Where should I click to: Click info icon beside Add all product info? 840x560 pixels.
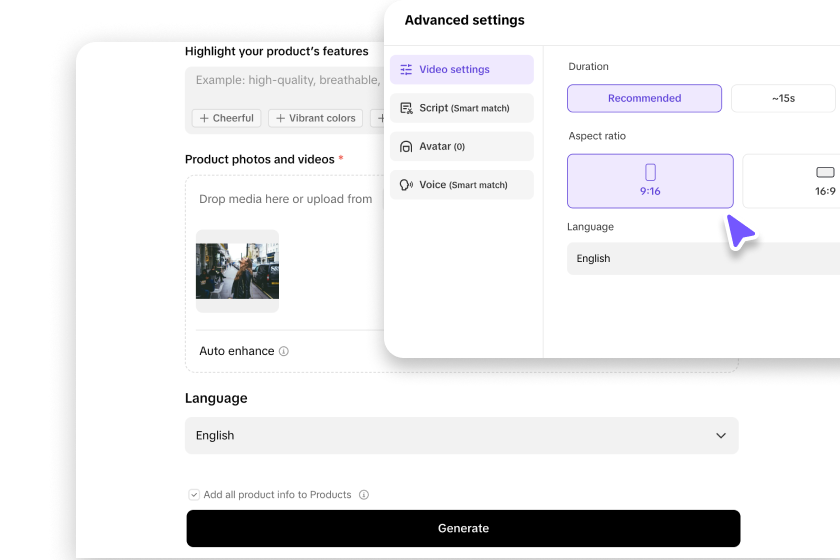point(364,495)
